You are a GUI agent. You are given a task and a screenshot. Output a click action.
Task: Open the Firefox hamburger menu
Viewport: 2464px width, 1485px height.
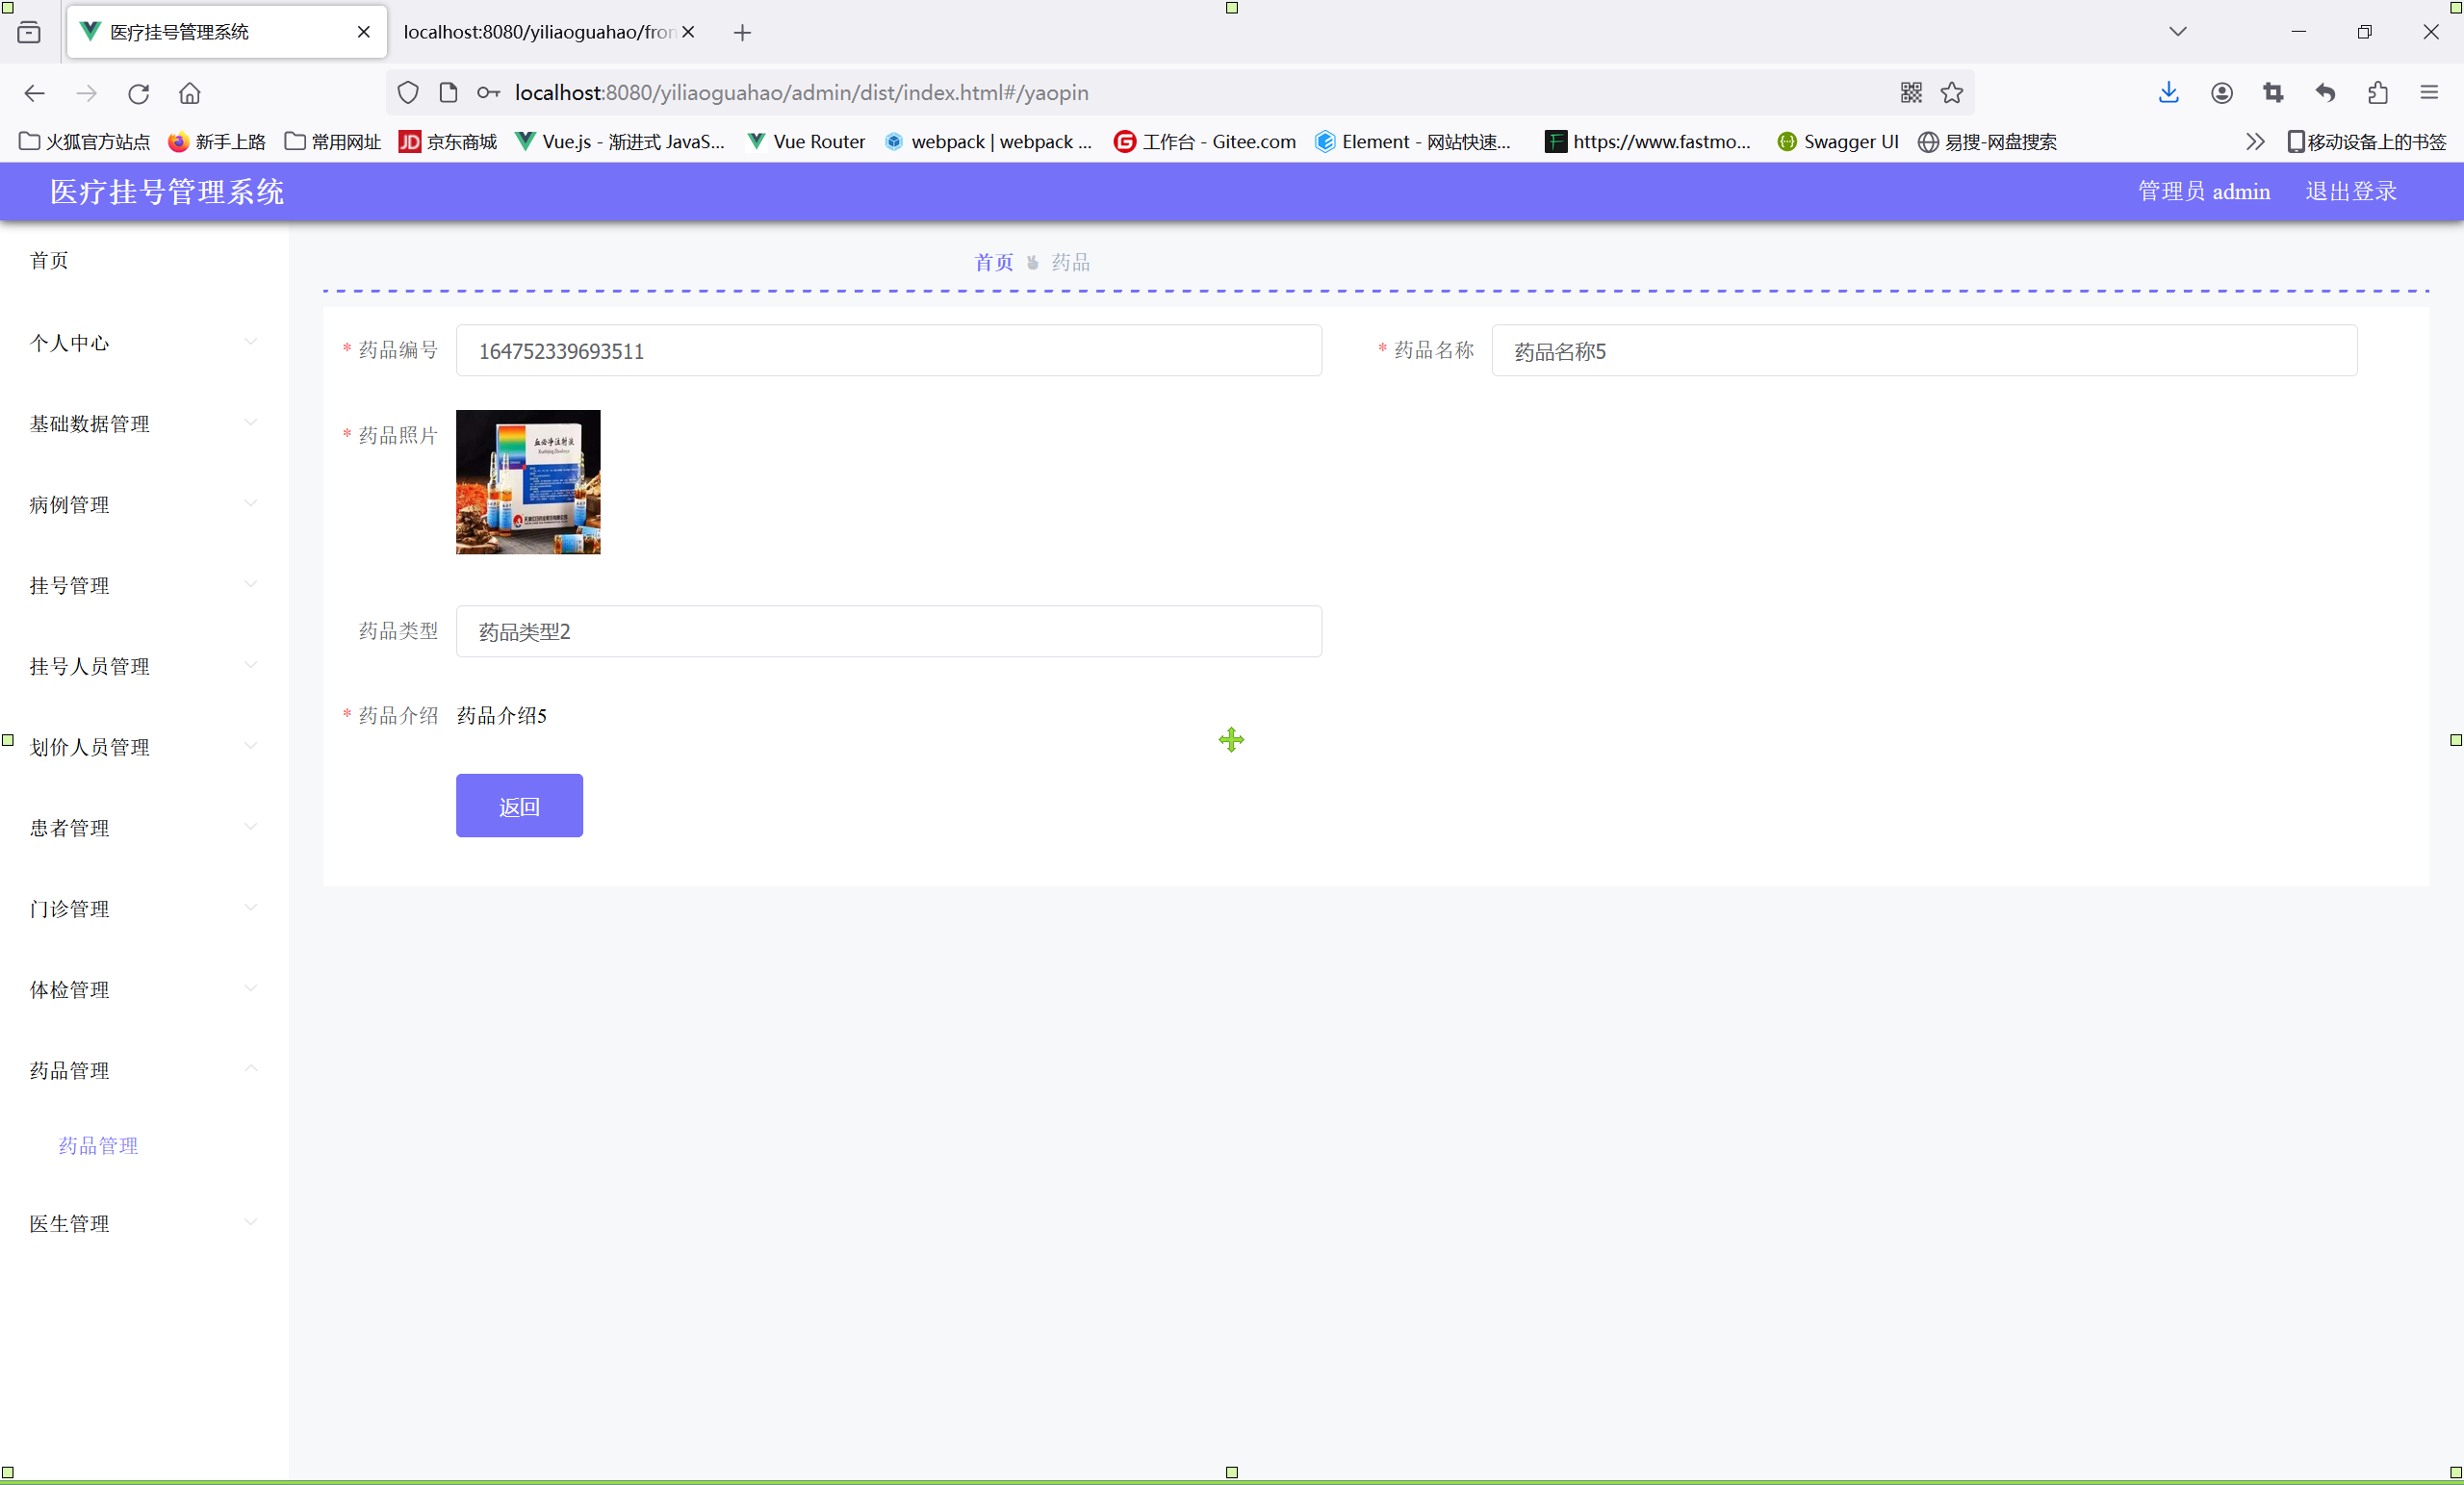2429,93
